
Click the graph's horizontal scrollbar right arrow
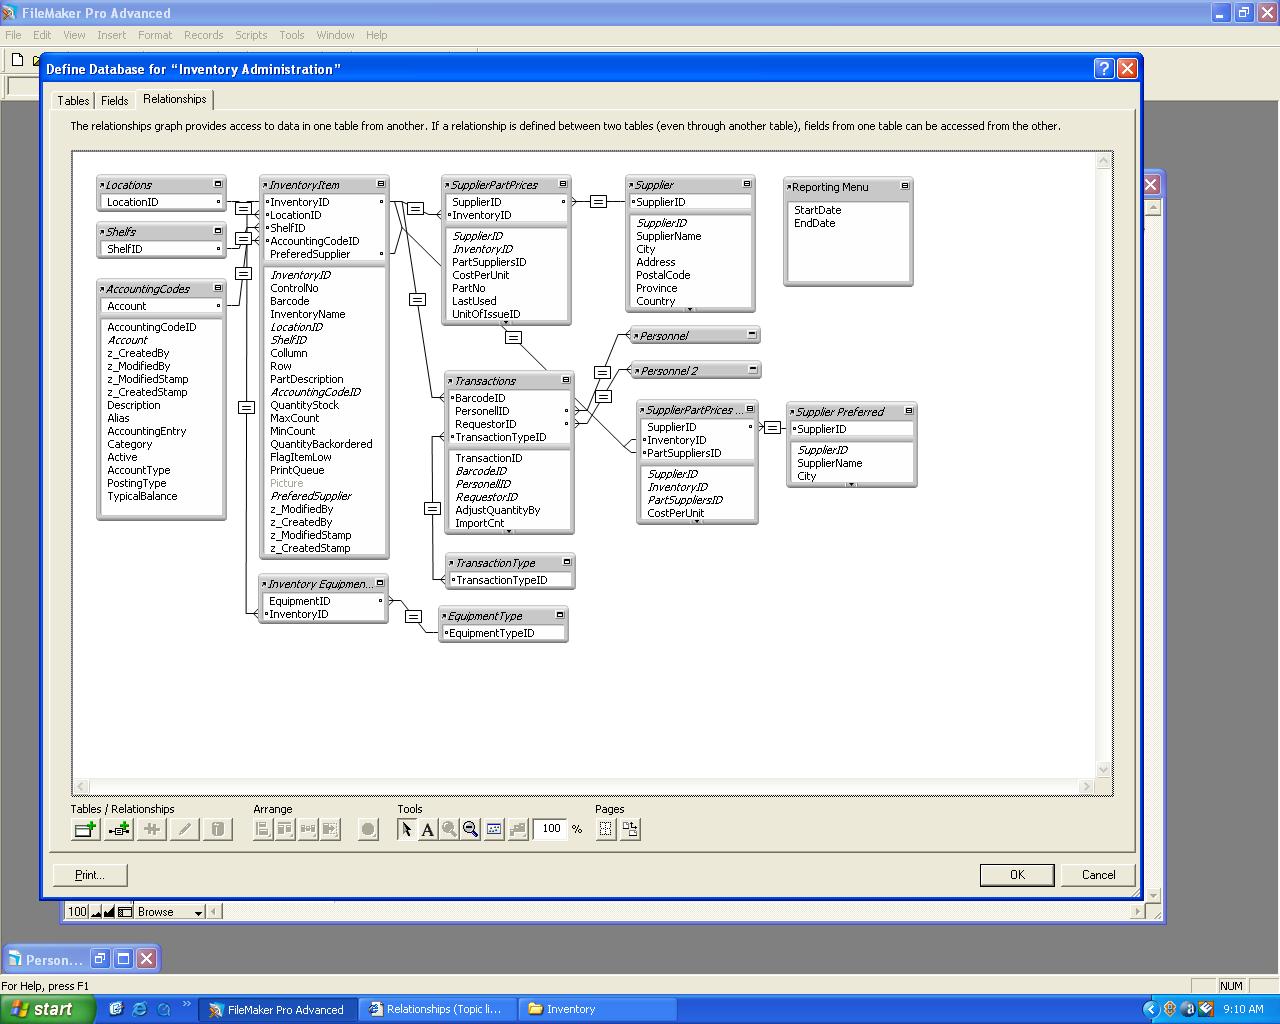coord(1088,786)
